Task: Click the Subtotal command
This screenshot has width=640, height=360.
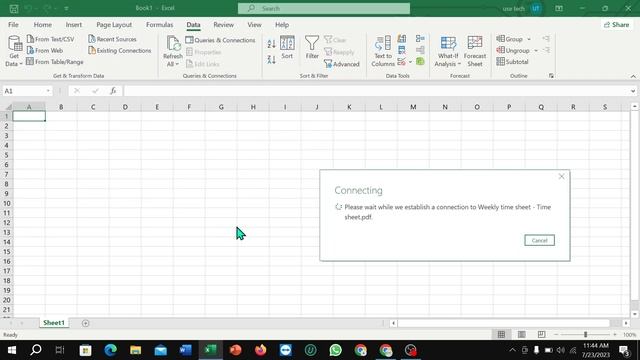Action: pyautogui.click(x=513, y=62)
